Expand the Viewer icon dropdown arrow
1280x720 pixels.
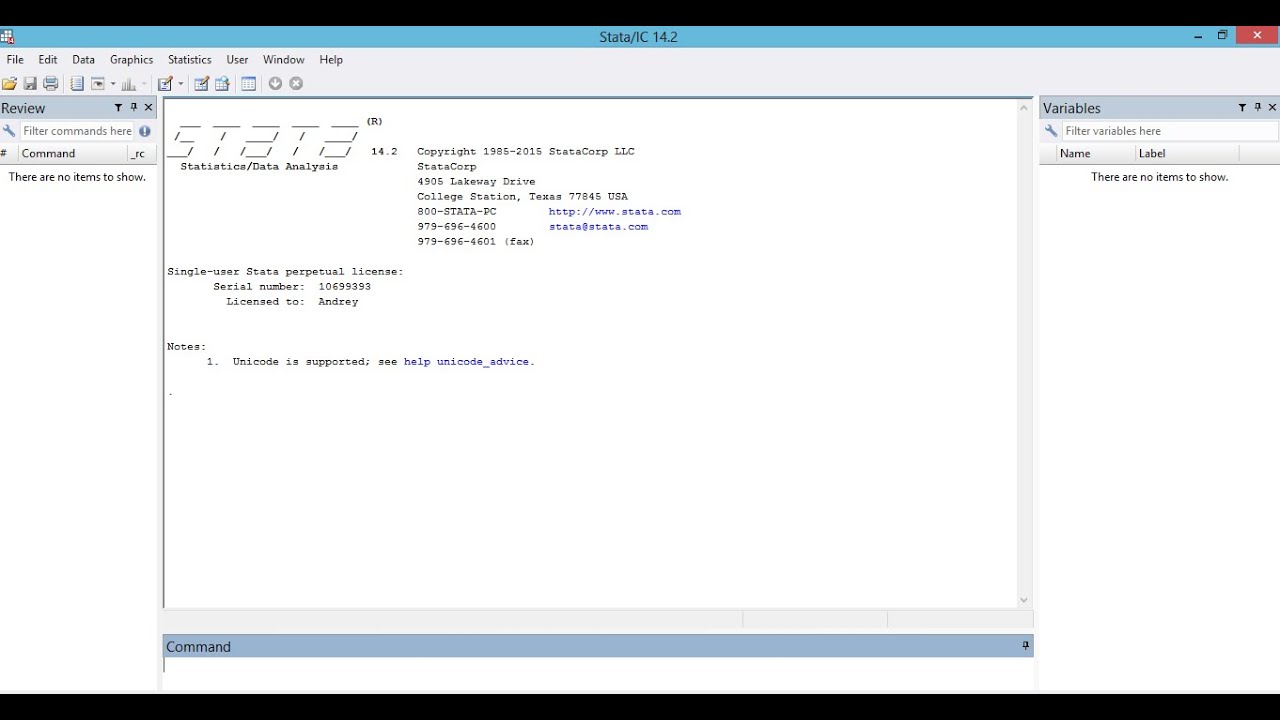pyautogui.click(x=113, y=84)
